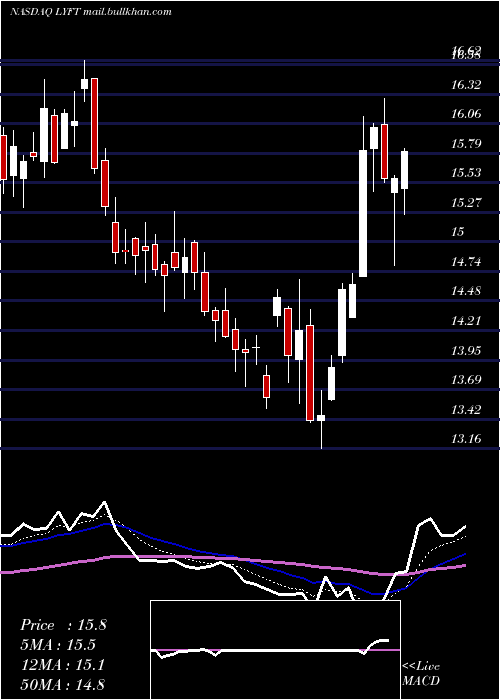Screen dimensions: 500x700
Task: Select the 16.06 price axis label
Action: point(466,114)
